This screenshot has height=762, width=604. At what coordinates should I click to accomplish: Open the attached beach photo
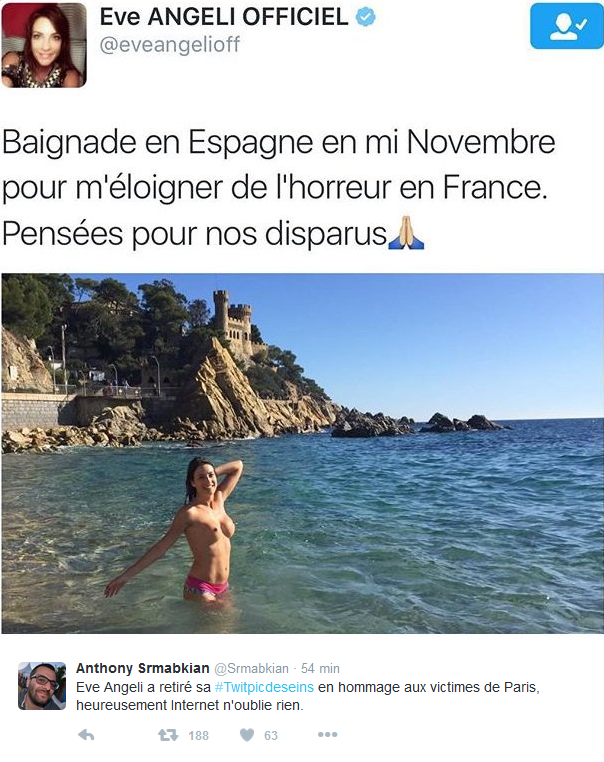coord(302,453)
